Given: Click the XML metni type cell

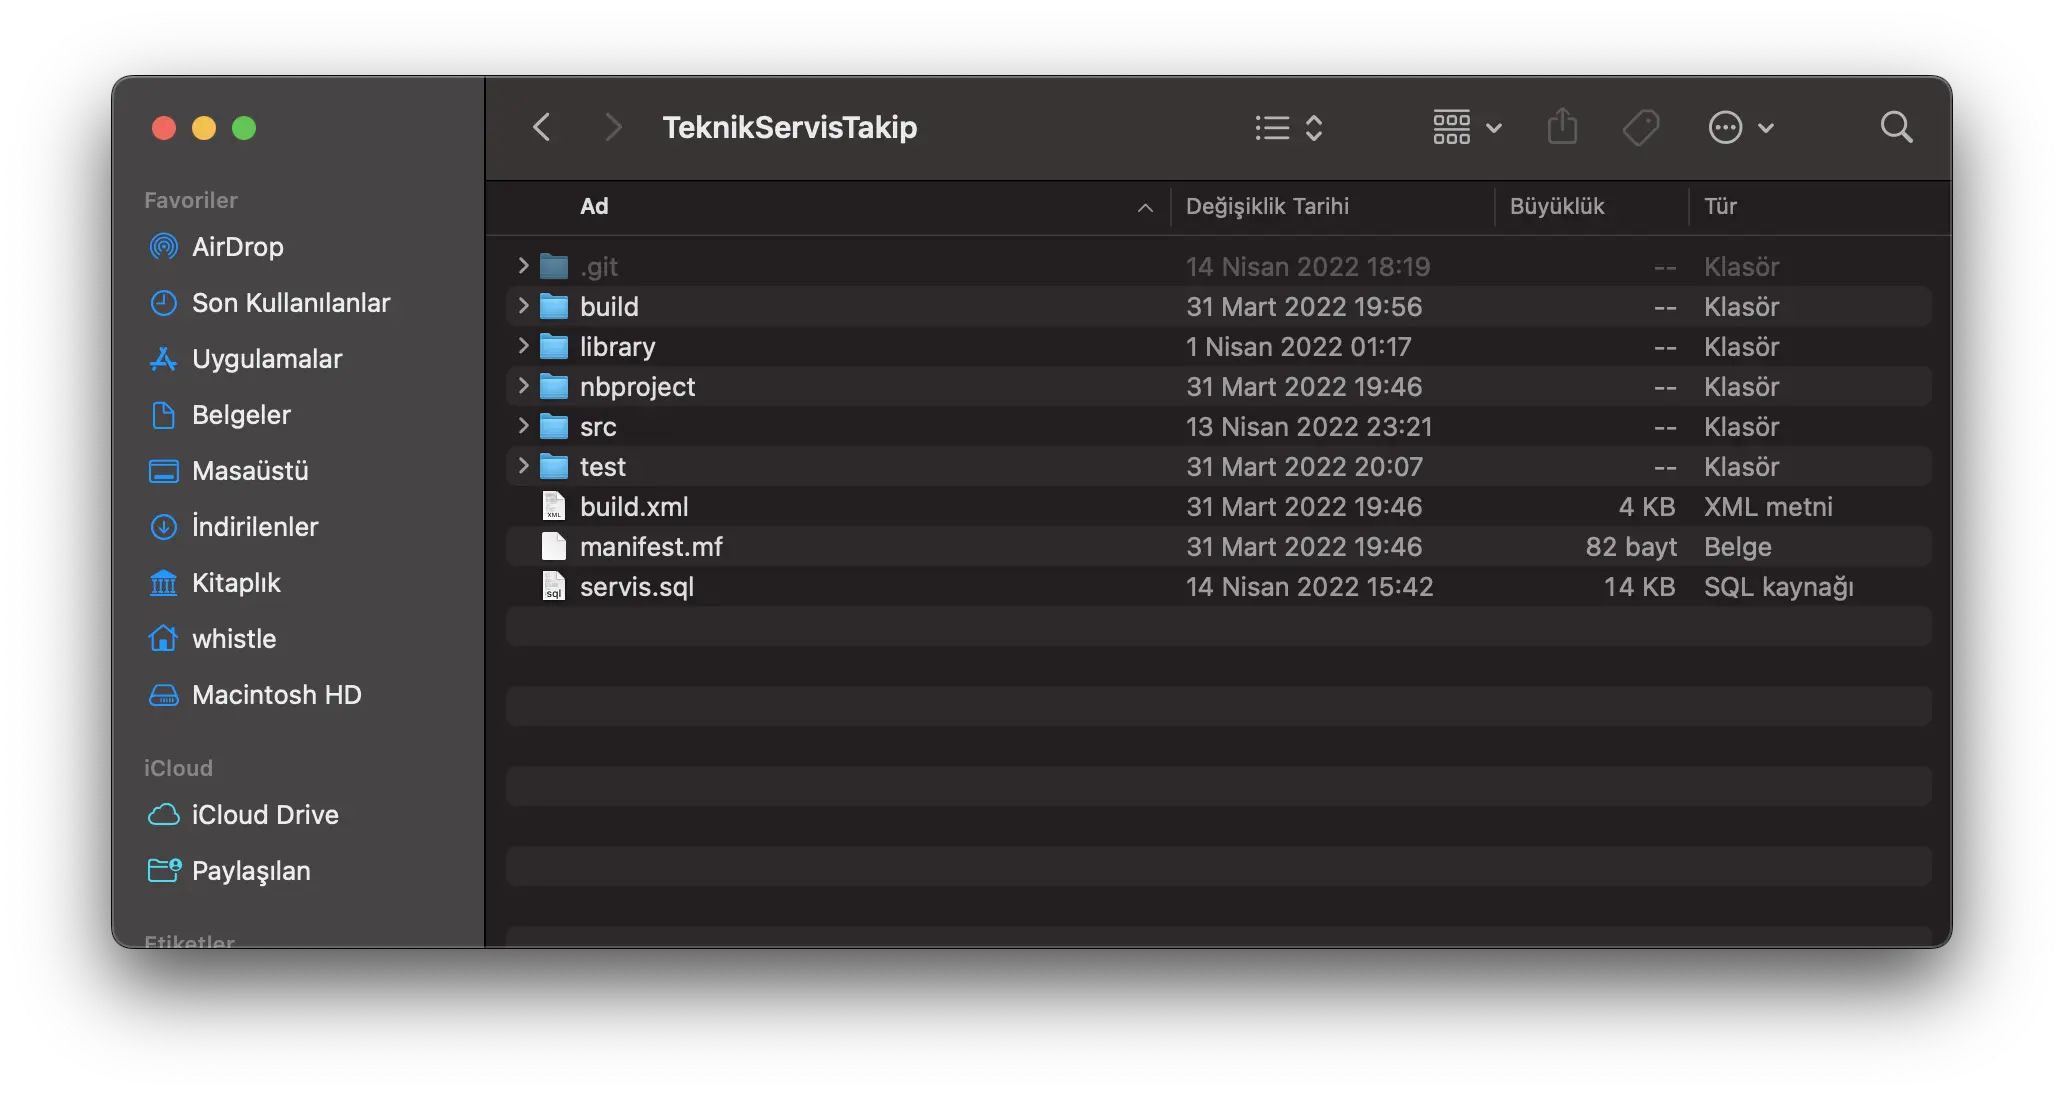Looking at the screenshot, I should point(1768,507).
